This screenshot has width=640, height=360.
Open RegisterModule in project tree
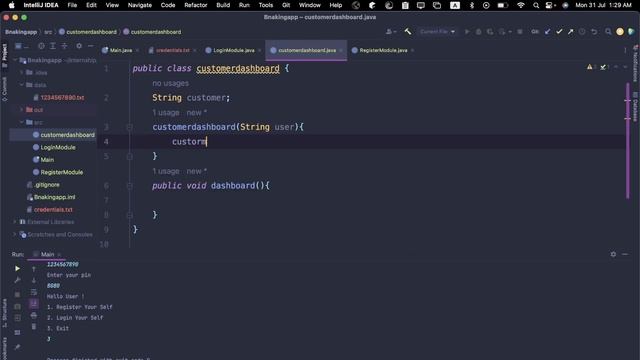point(61,172)
